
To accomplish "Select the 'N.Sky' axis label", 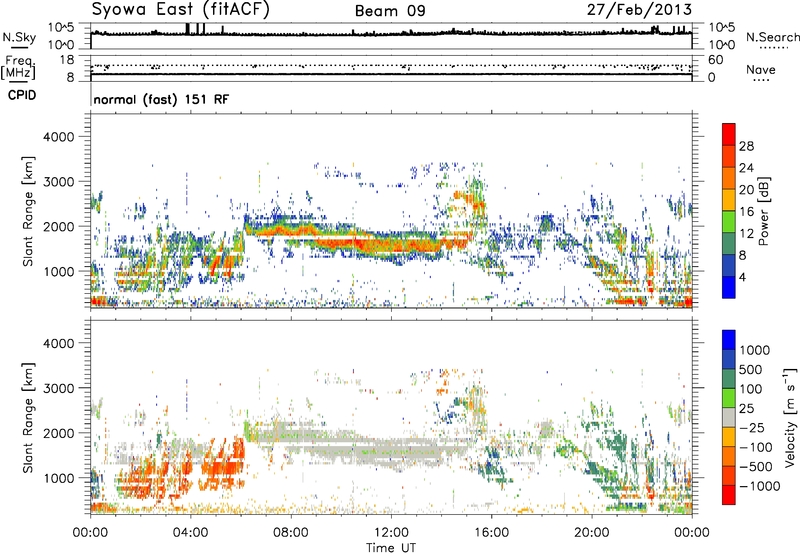I will (19, 38).
